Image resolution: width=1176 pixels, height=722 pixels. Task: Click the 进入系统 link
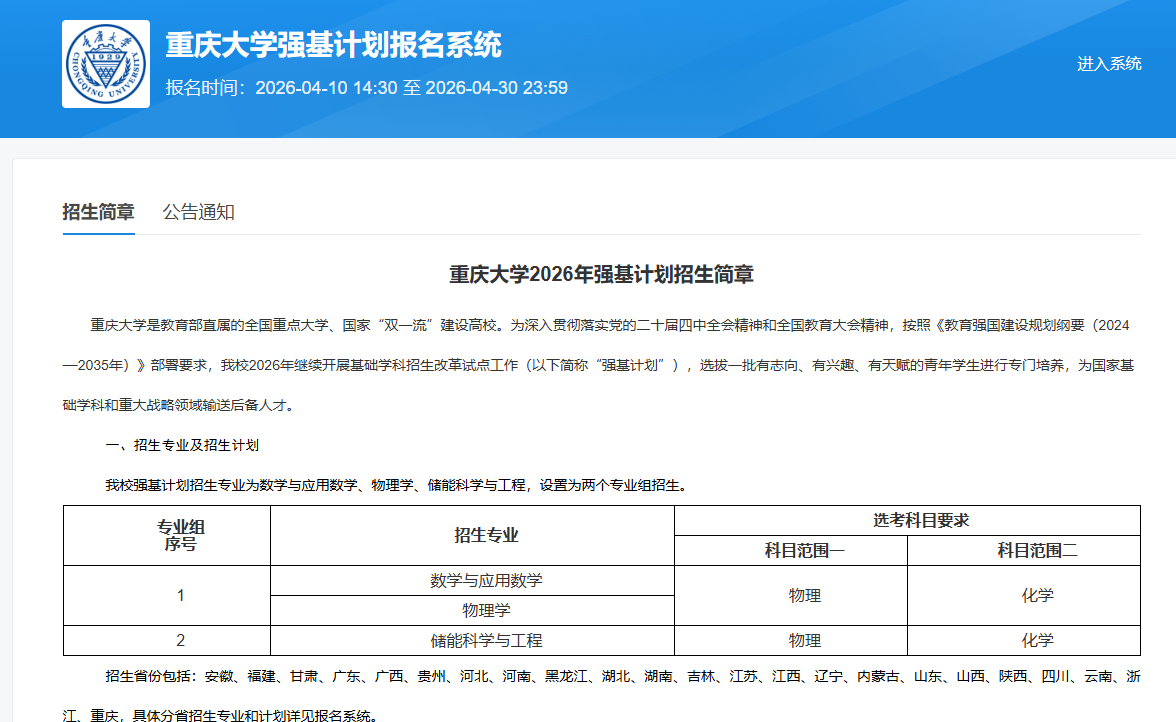(1109, 64)
